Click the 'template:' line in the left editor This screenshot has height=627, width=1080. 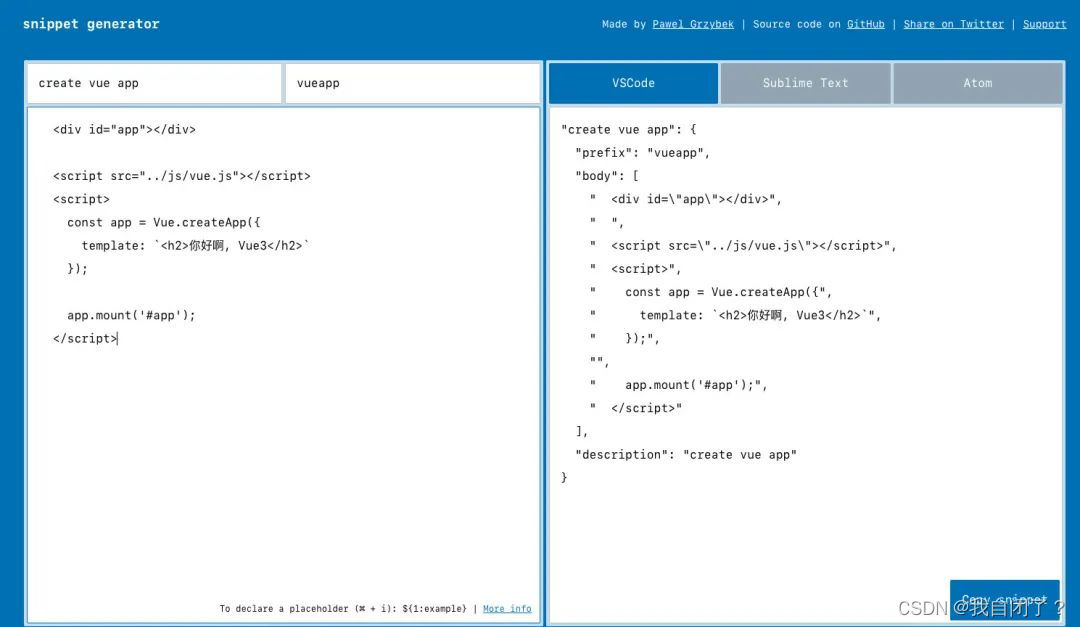click(x=196, y=245)
